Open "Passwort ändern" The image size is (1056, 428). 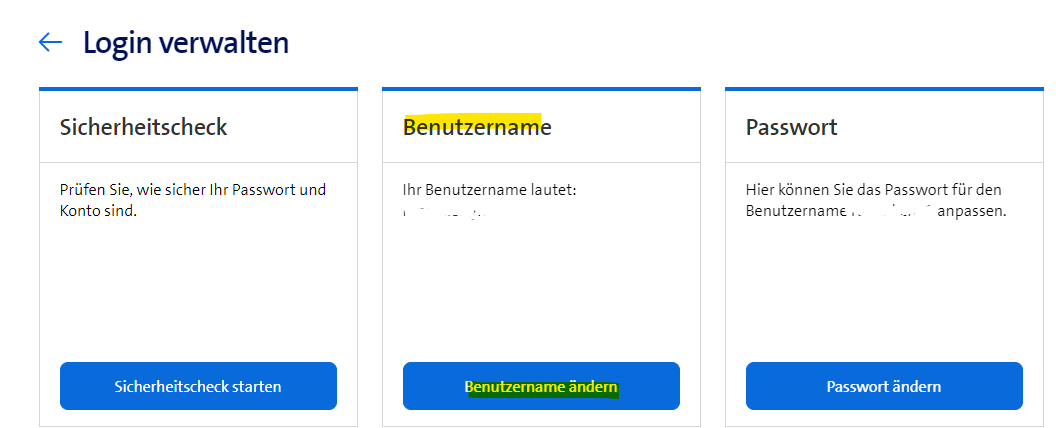884,386
